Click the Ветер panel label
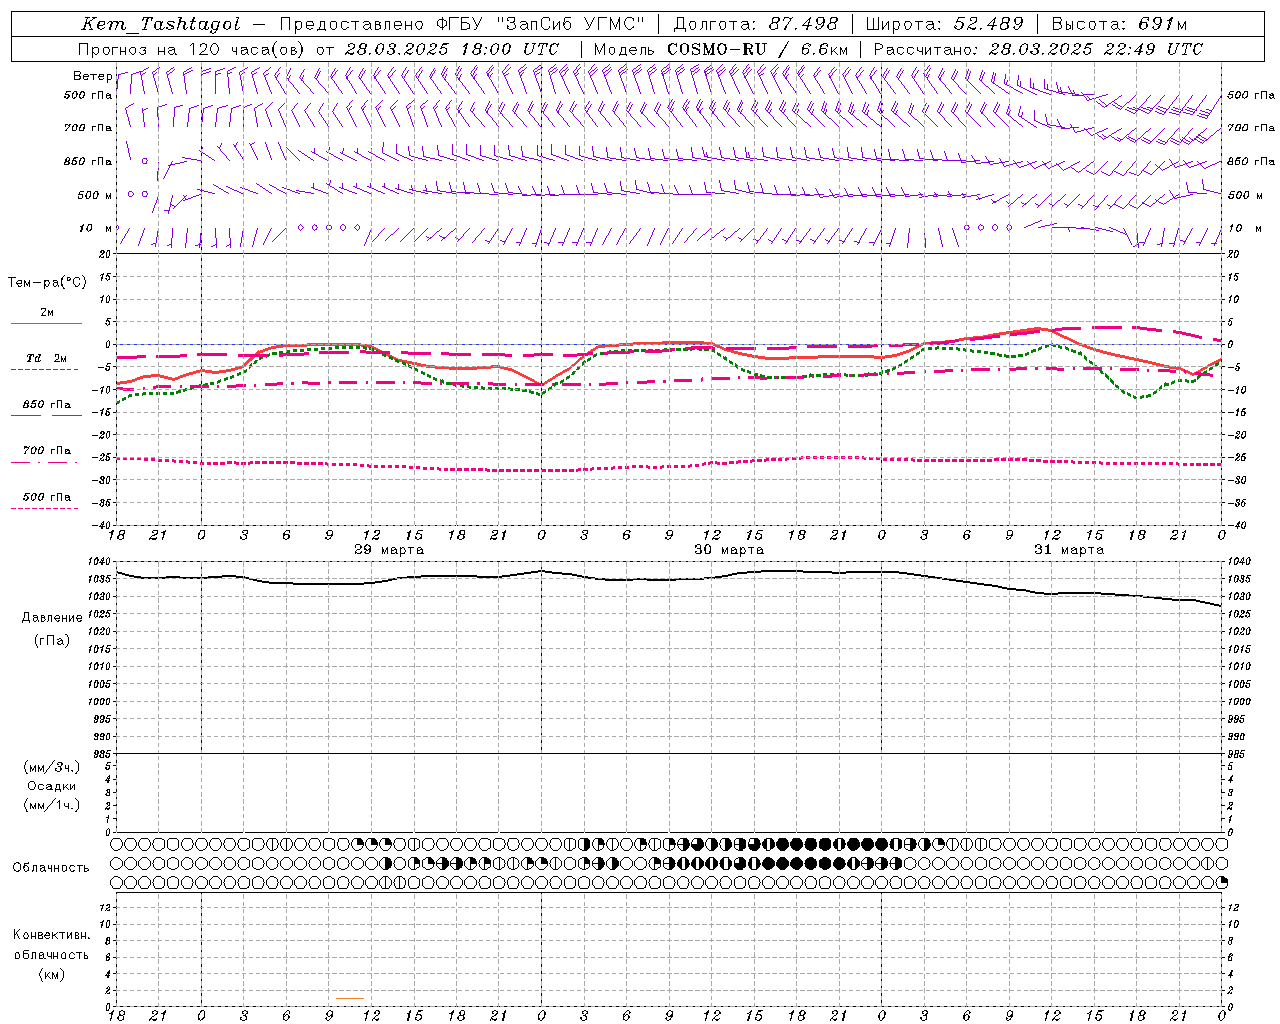1280x1024 pixels. (92, 76)
